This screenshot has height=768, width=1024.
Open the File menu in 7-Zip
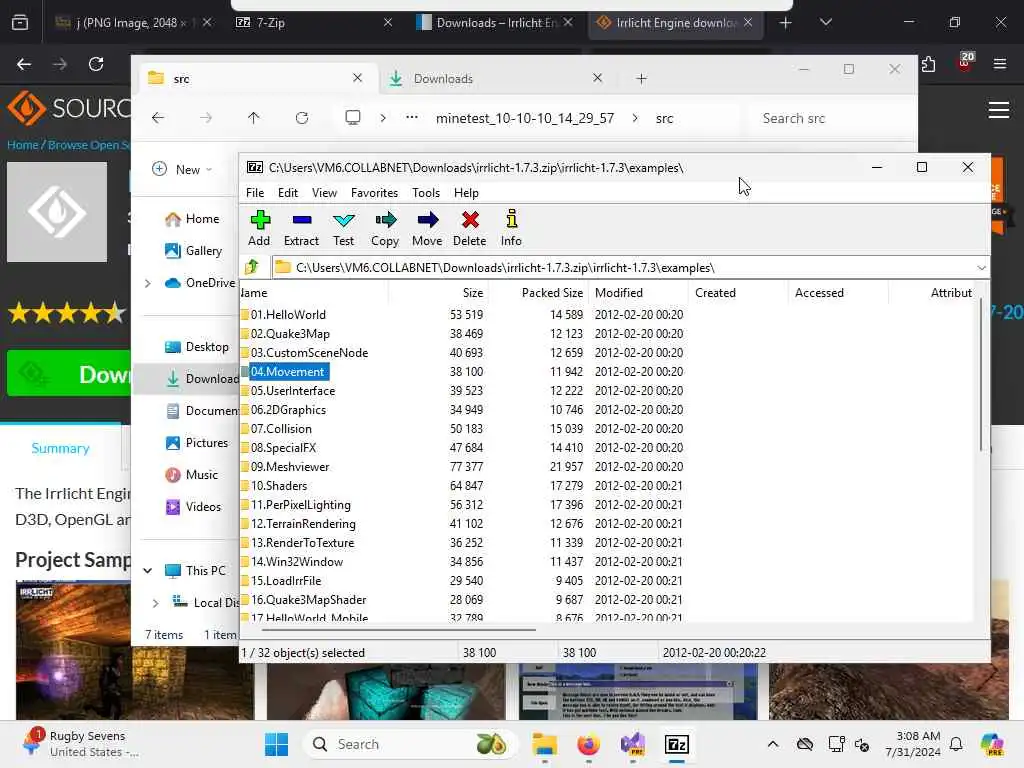pos(255,193)
